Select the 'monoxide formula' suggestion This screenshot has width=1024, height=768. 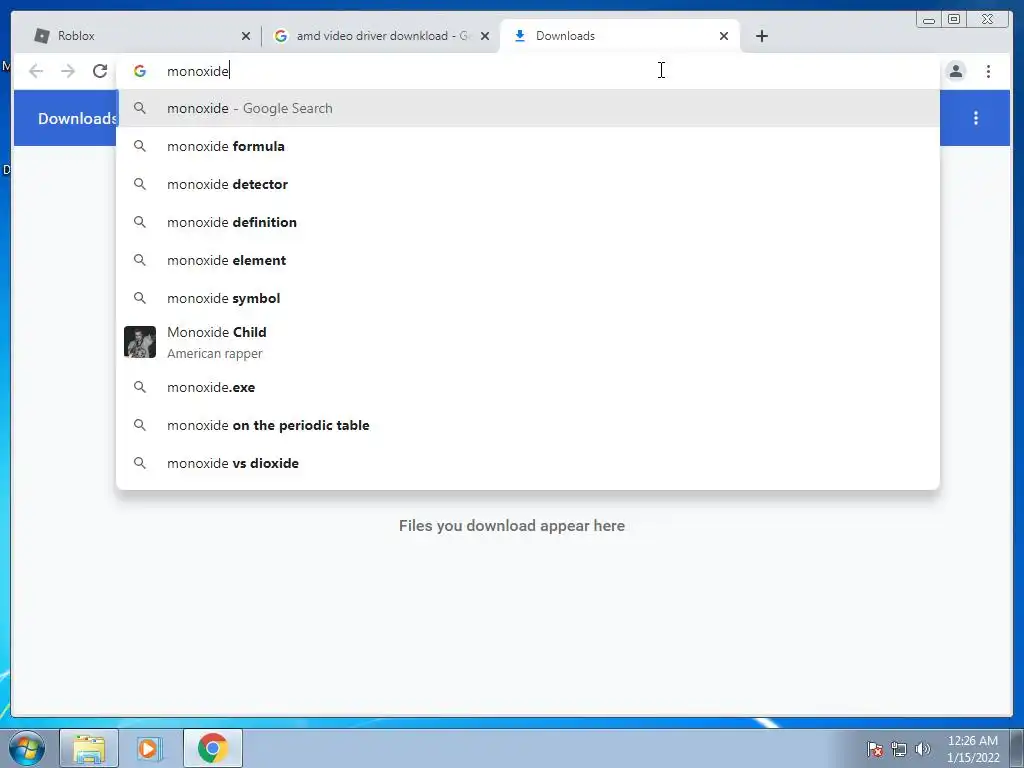[528, 146]
